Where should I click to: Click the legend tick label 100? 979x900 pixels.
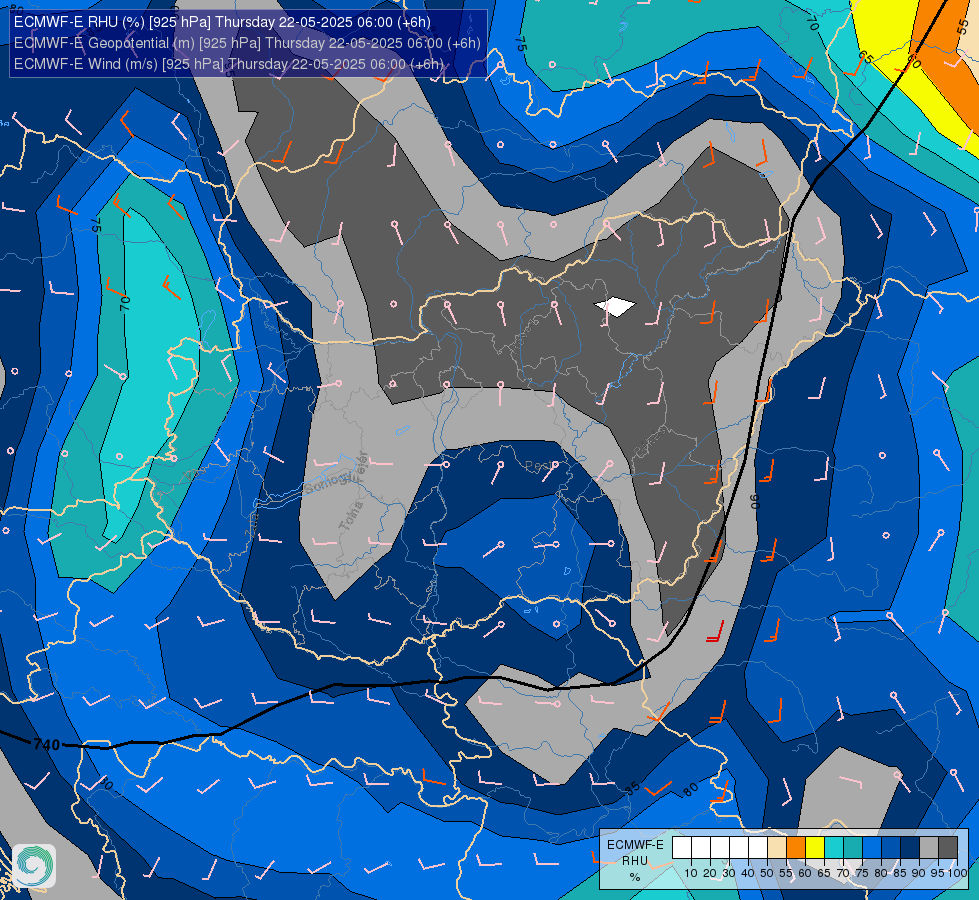coord(958,873)
